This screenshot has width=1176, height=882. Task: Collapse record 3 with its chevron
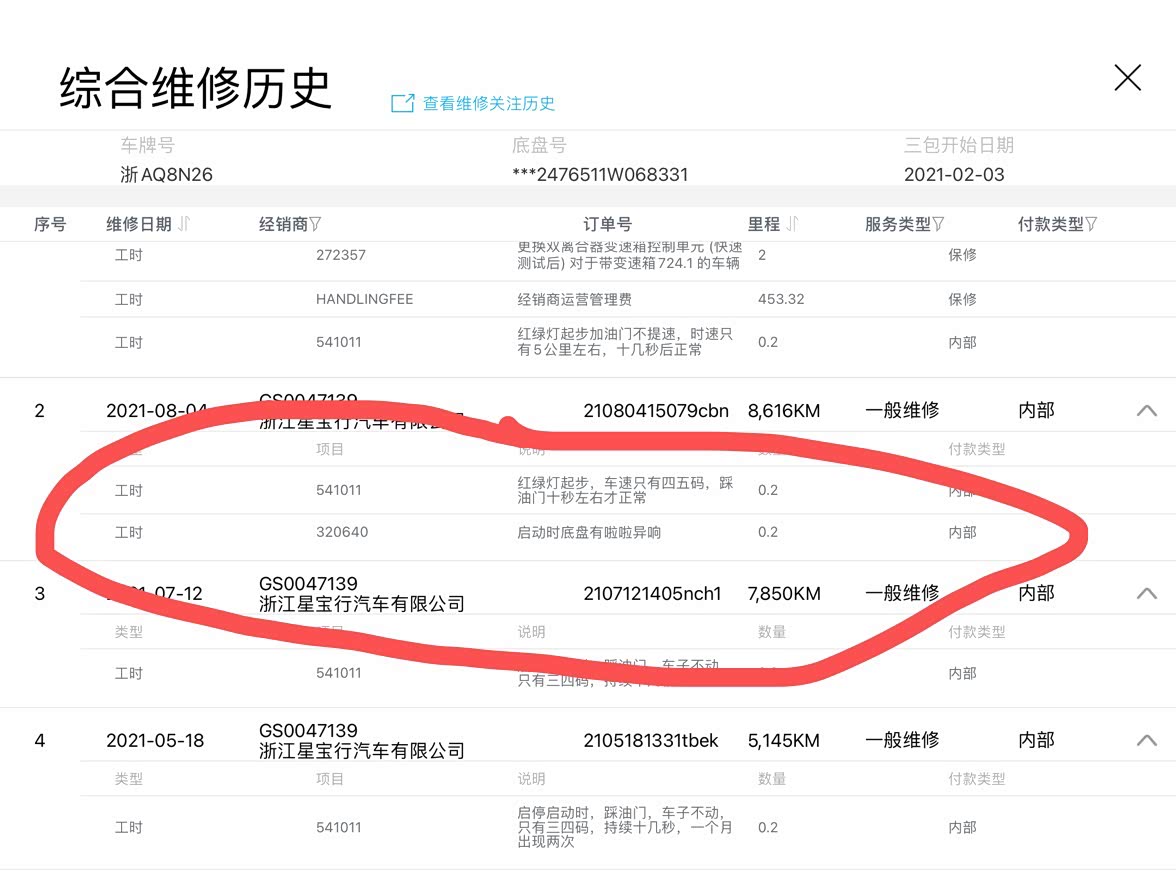[1146, 593]
